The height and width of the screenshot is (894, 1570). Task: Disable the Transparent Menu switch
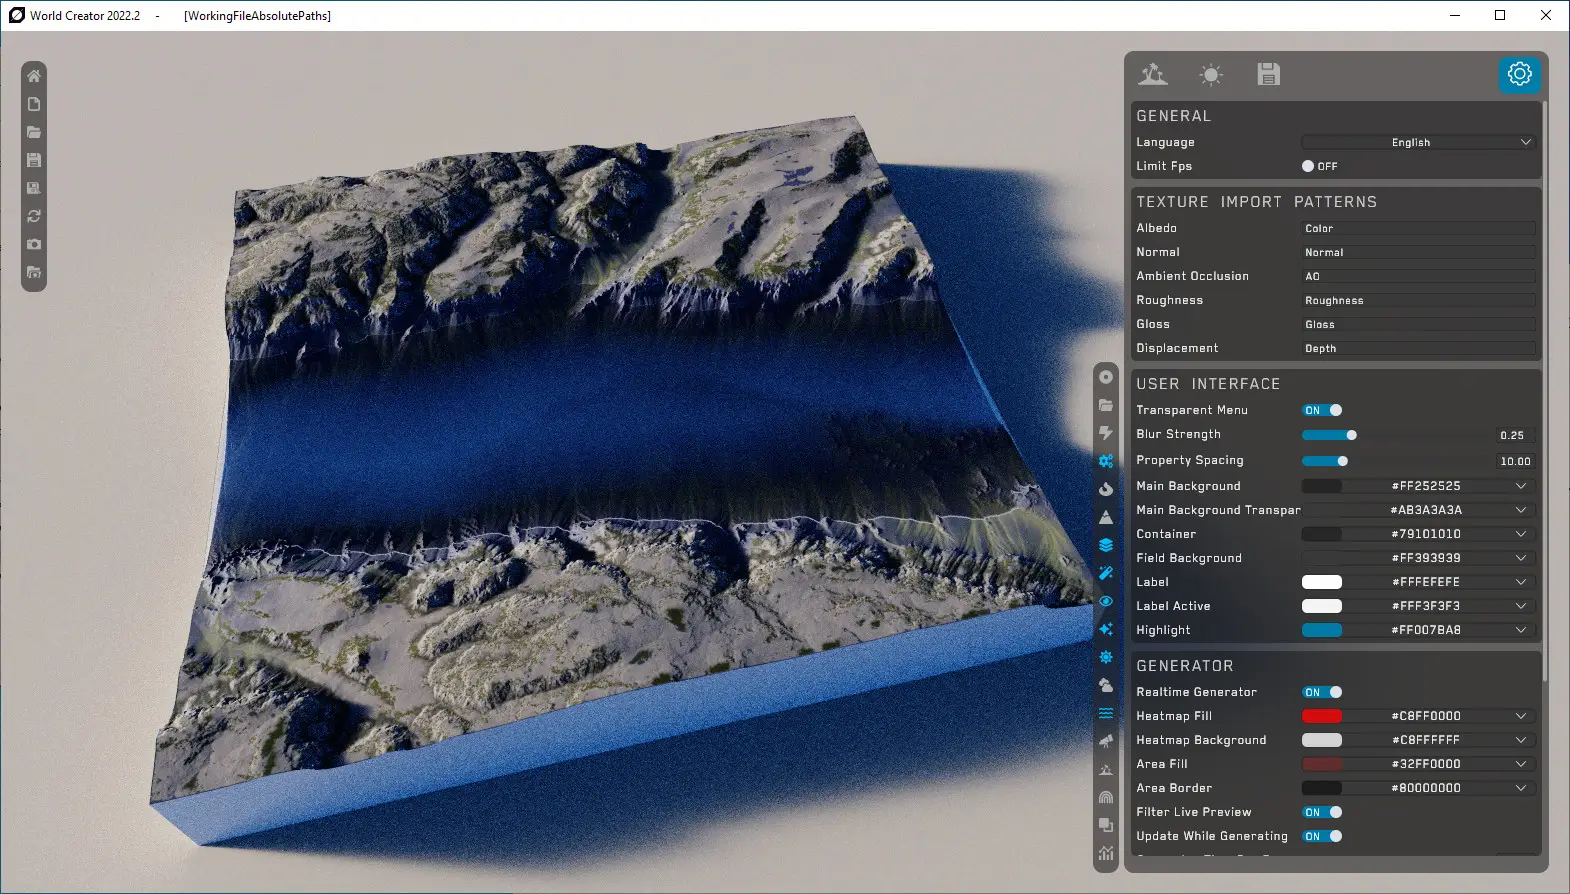(1322, 410)
